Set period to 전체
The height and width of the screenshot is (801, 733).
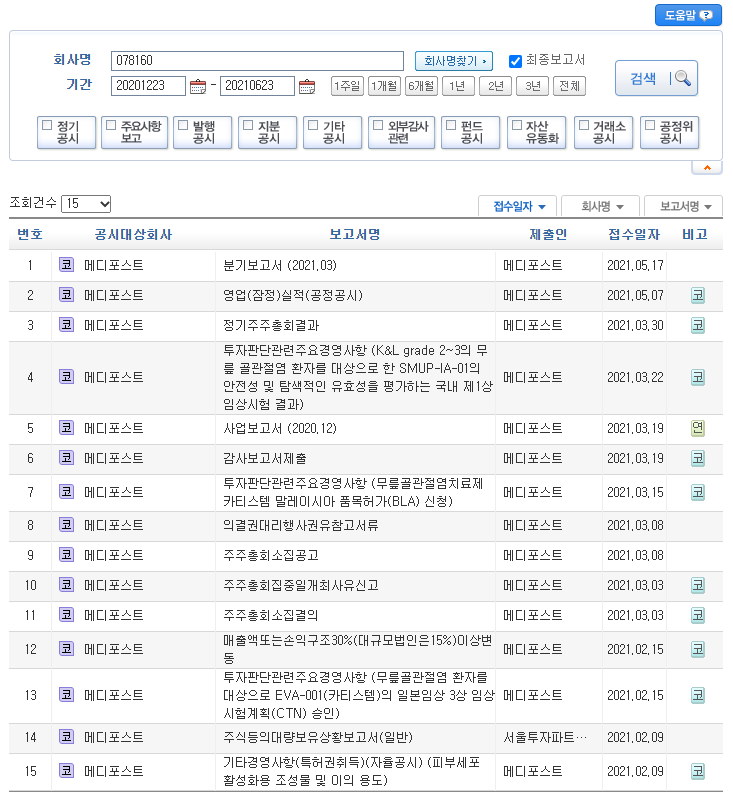569,86
